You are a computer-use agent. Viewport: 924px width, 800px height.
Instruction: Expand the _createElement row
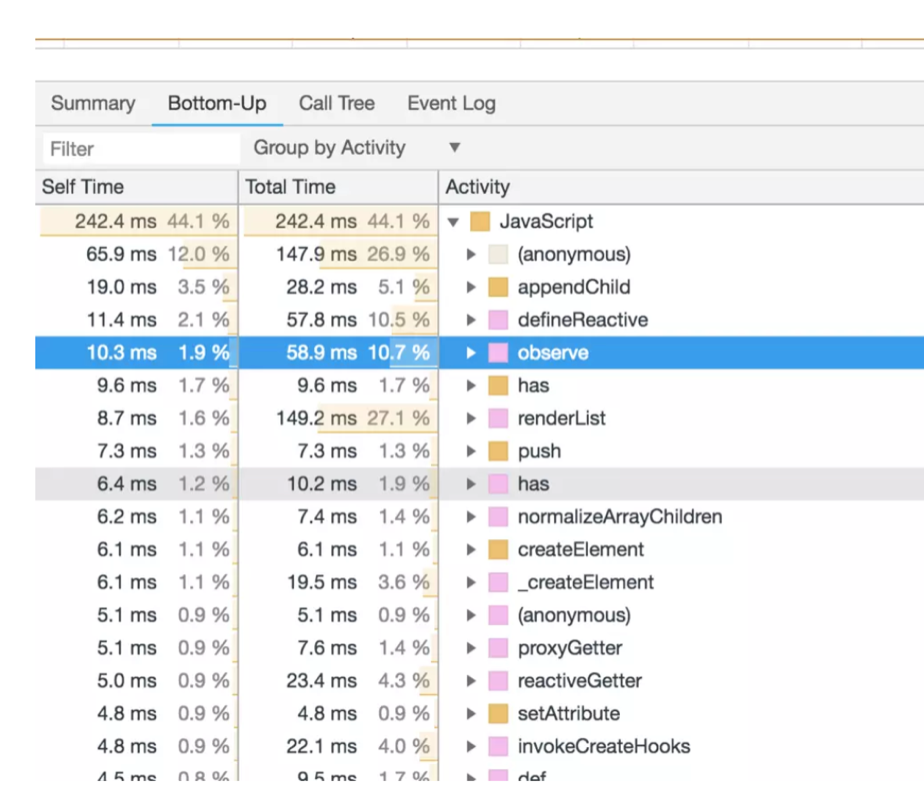[471, 583]
